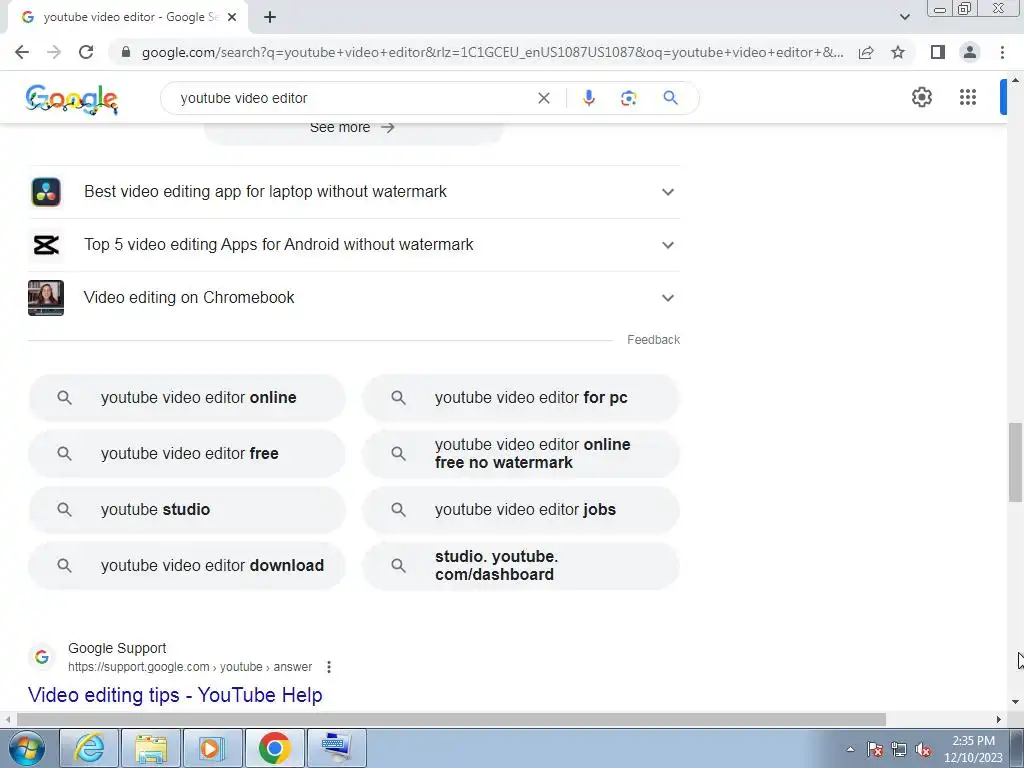The width and height of the screenshot is (1024, 768).
Task: Send Feedback on related questions
Action: tap(653, 340)
